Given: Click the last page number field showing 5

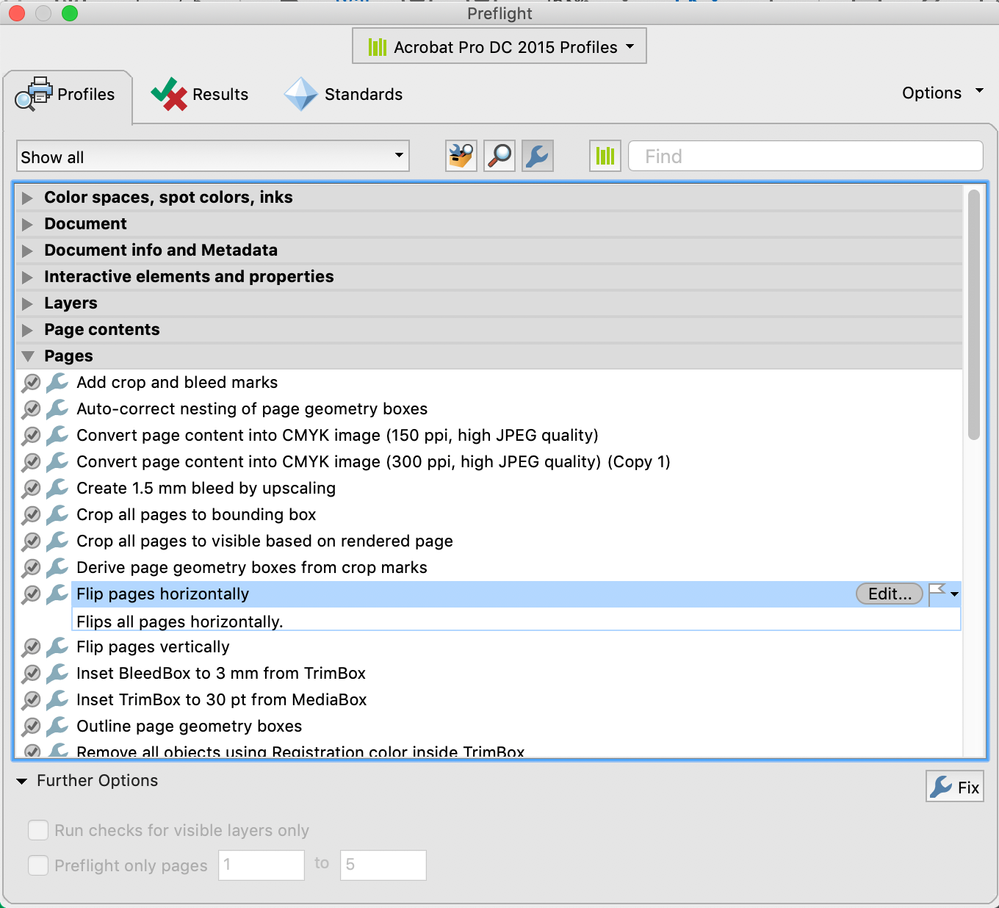Looking at the screenshot, I should [383, 865].
